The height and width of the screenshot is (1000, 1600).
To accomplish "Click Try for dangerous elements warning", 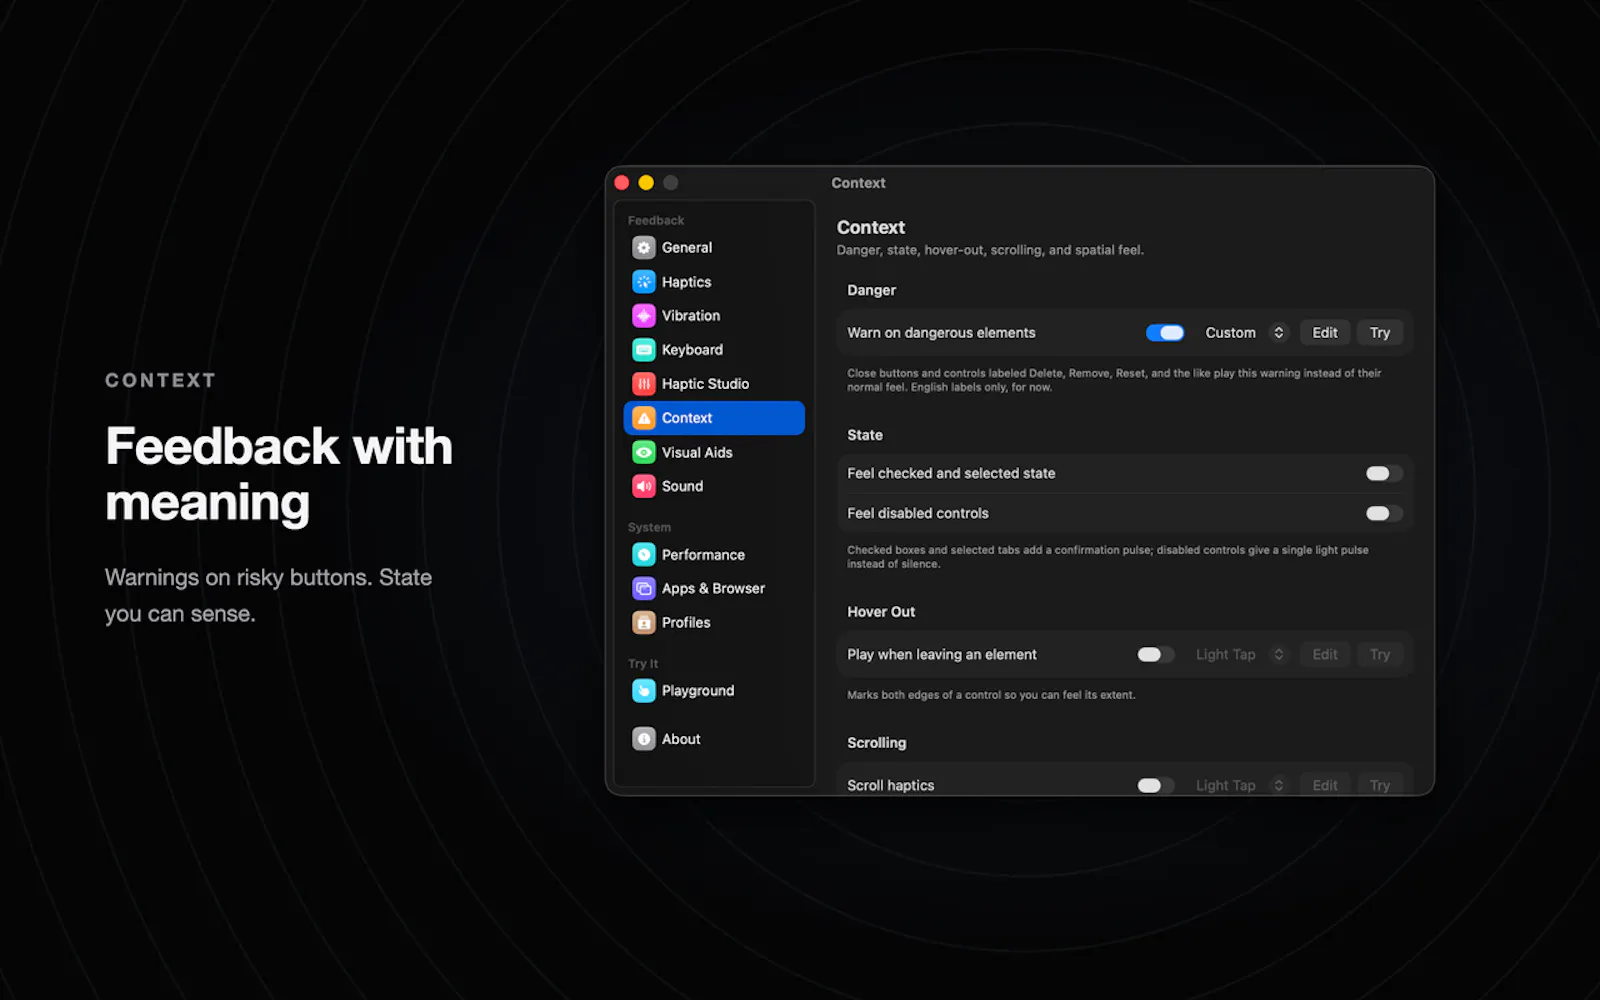I will pos(1380,333).
